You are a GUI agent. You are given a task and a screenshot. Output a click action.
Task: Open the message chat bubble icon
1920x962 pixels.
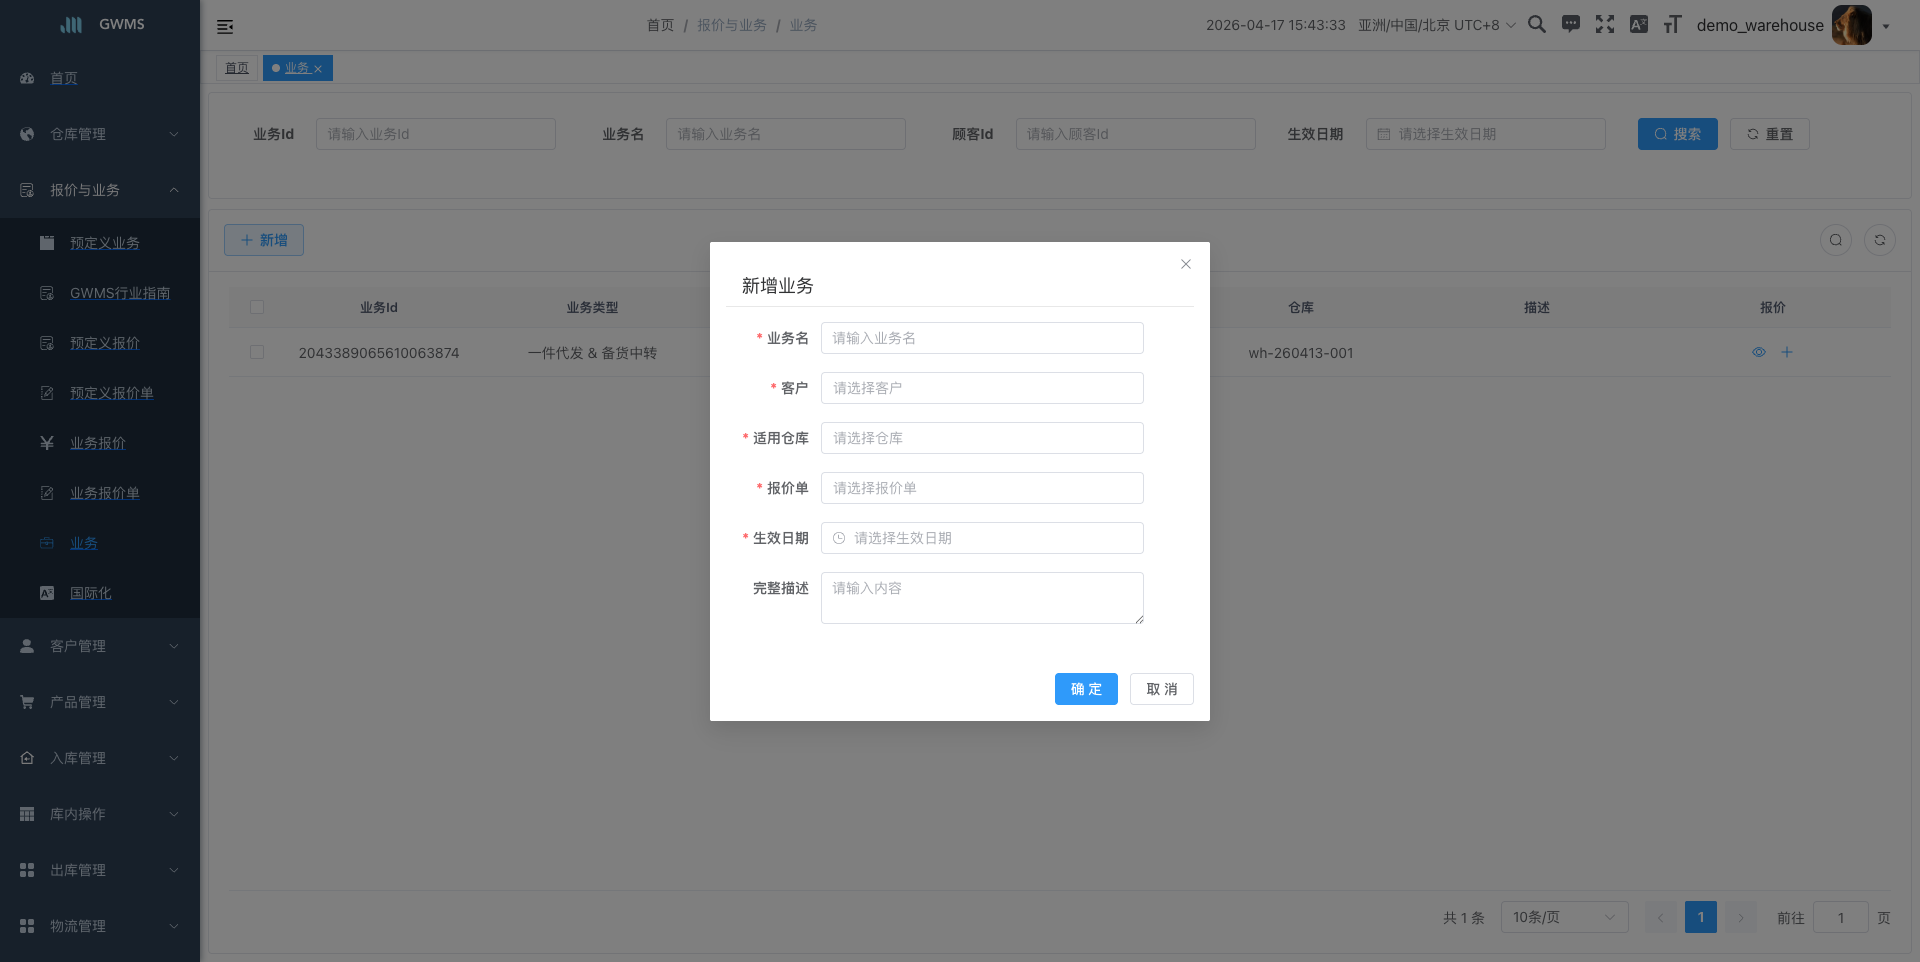point(1571,25)
